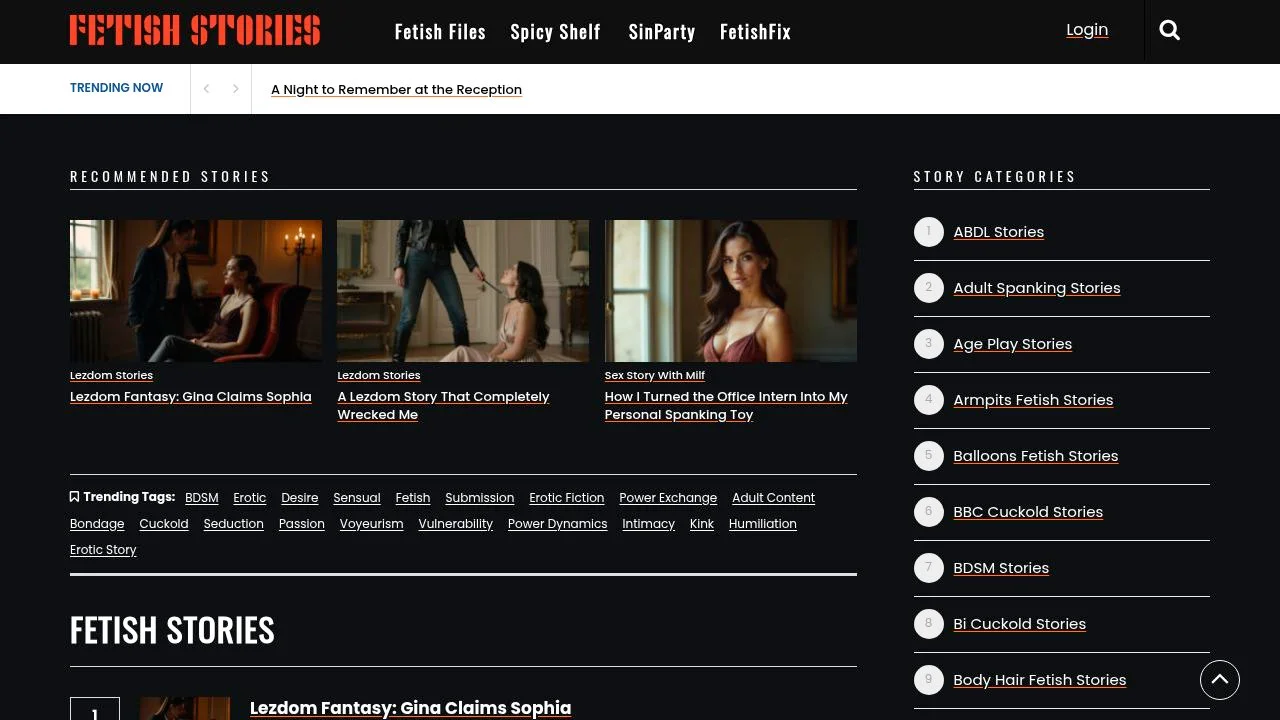
Task: Click the Age Play Stories category entry
Action: (1012, 343)
